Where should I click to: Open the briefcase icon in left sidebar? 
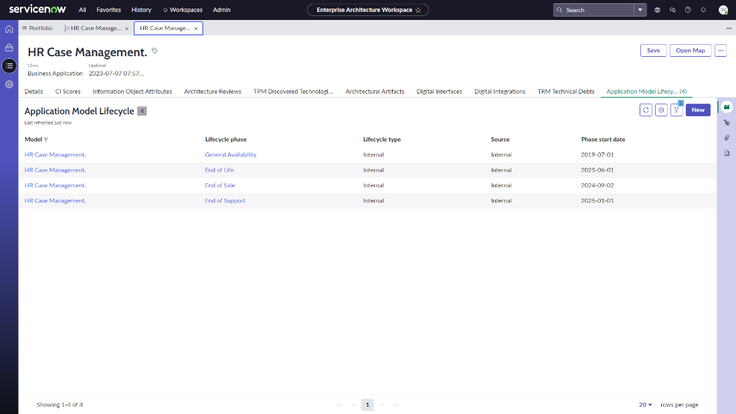coord(9,47)
